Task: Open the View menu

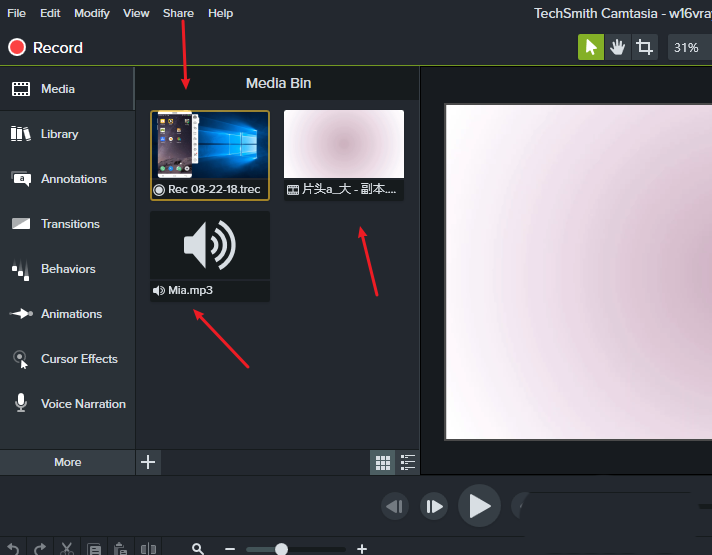Action: 136,13
